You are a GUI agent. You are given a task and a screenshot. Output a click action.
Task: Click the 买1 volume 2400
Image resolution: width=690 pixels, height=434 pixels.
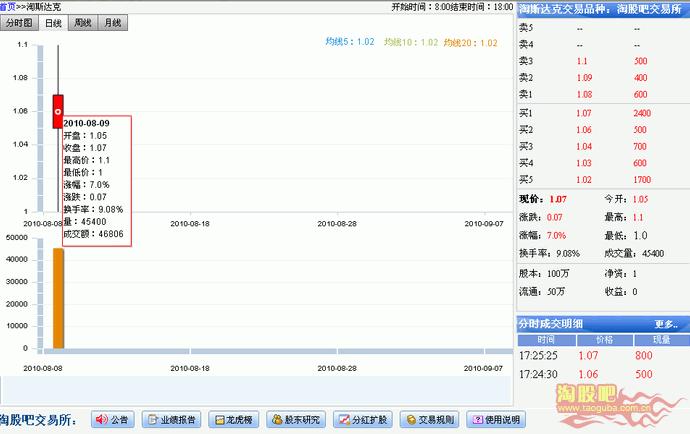642,113
